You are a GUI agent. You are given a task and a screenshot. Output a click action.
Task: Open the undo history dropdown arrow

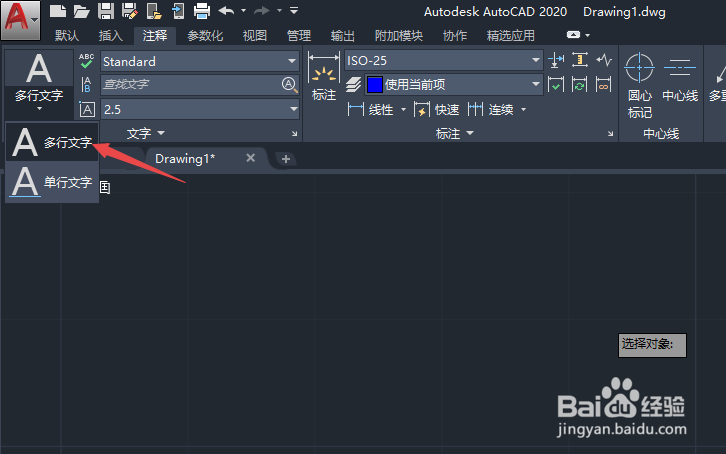pos(244,10)
